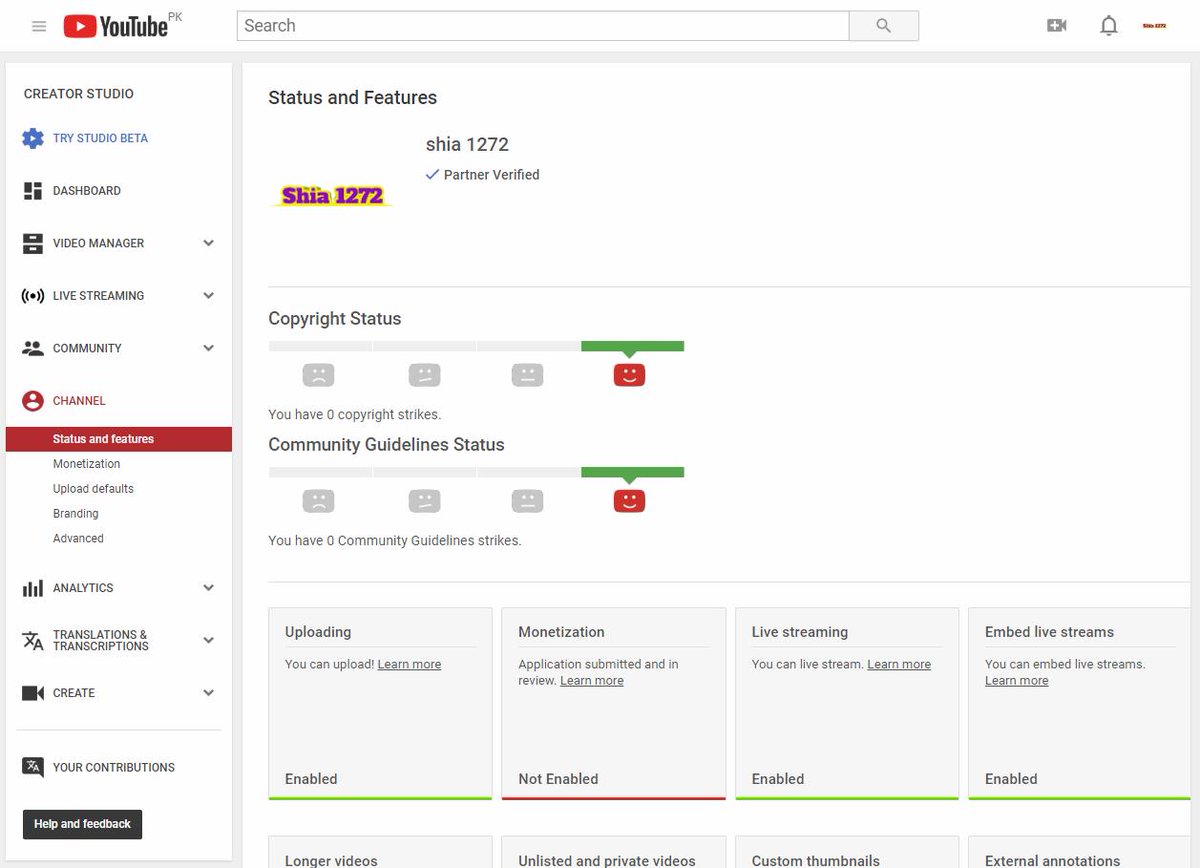Click the Live Streaming broadcast icon
Screen dimensions: 1200x868
click(x=33, y=296)
